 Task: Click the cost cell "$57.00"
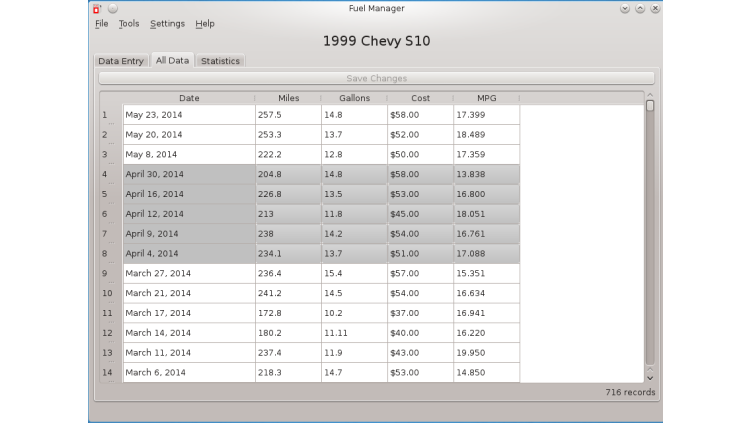421,273
